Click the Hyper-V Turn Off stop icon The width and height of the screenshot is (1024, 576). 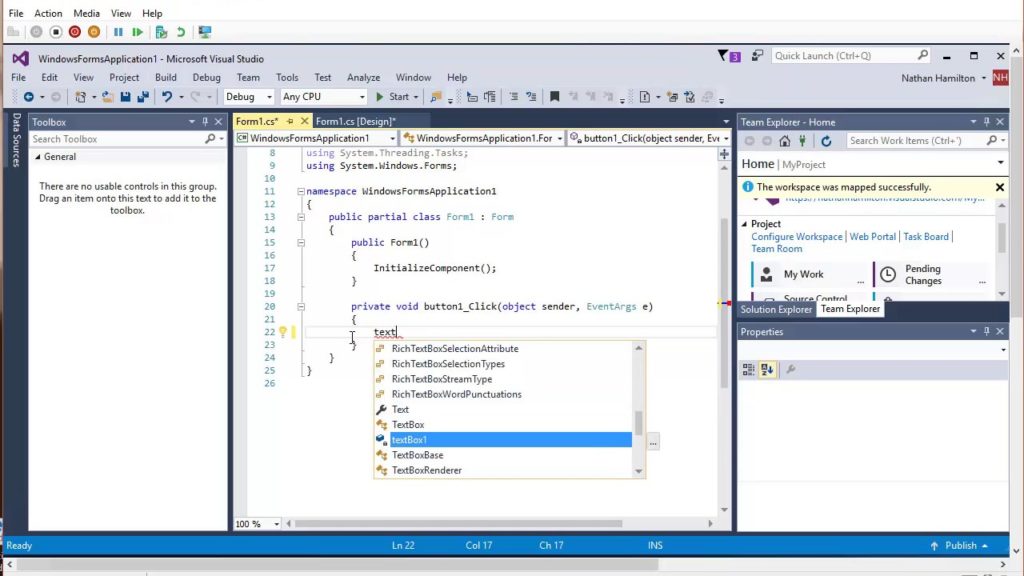coord(56,32)
